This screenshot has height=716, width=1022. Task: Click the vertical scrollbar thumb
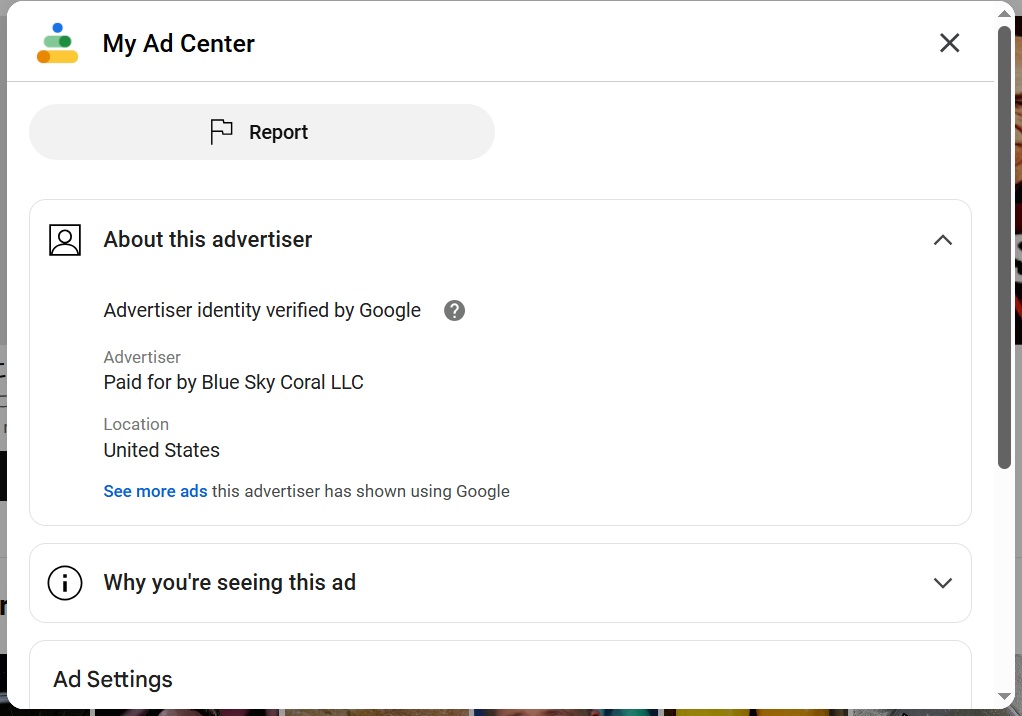point(1004,247)
